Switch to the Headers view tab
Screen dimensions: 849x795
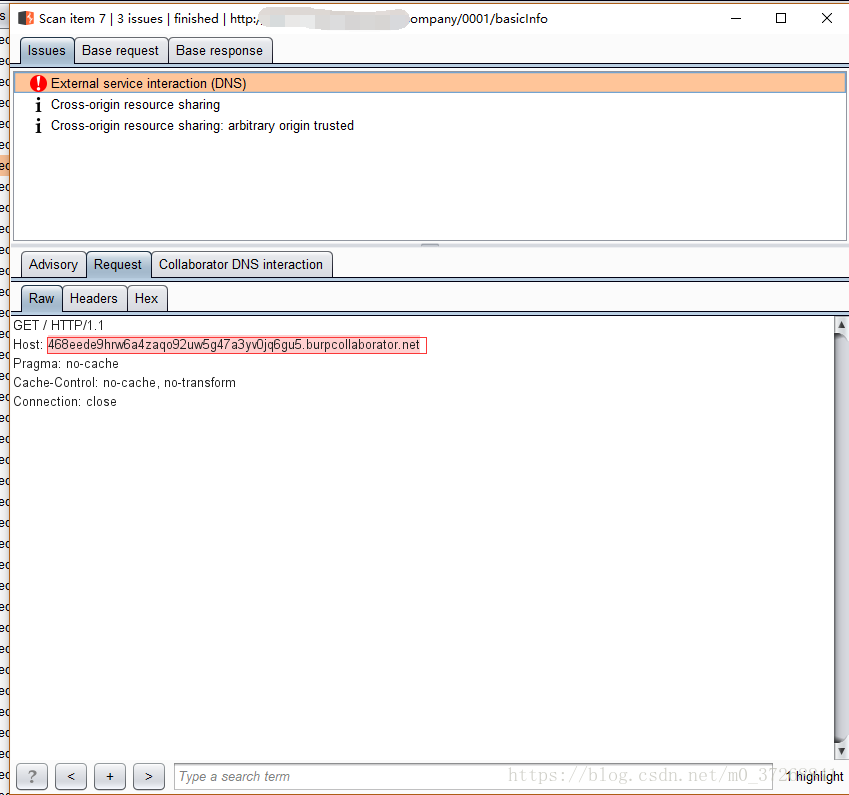click(x=94, y=298)
